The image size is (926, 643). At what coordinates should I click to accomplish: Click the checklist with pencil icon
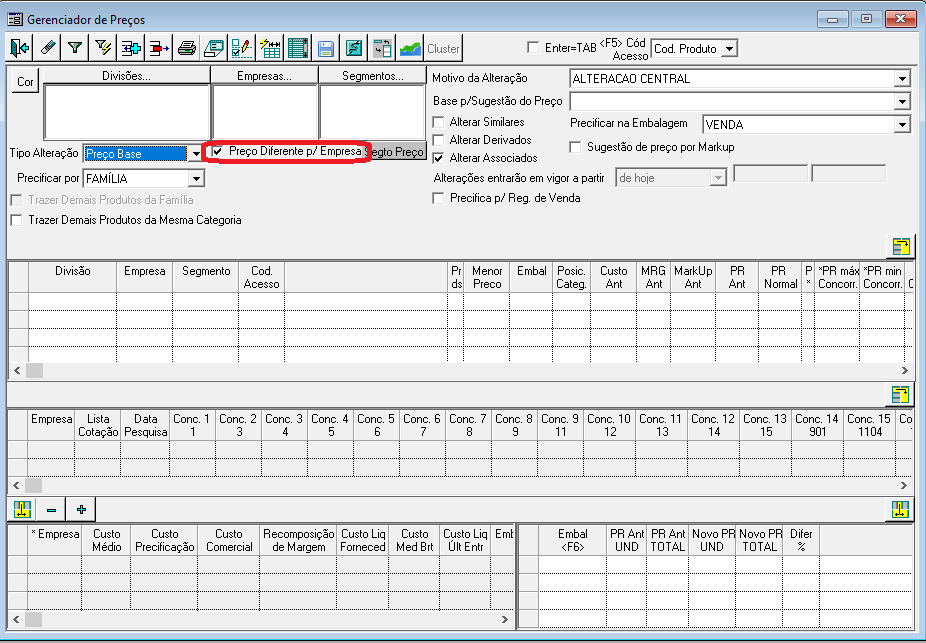[242, 48]
